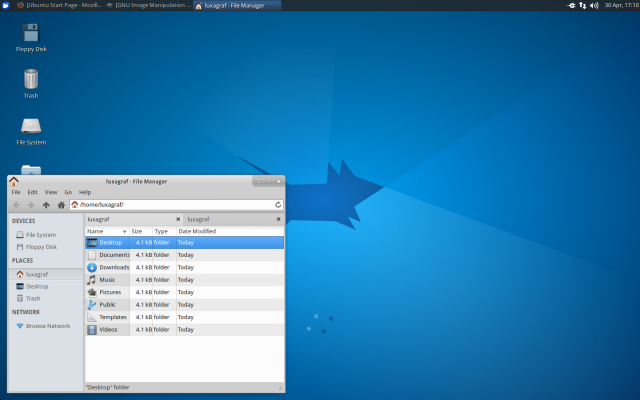The image size is (640, 400).
Task: Open Browse Network in sidebar
Action: [43, 326]
